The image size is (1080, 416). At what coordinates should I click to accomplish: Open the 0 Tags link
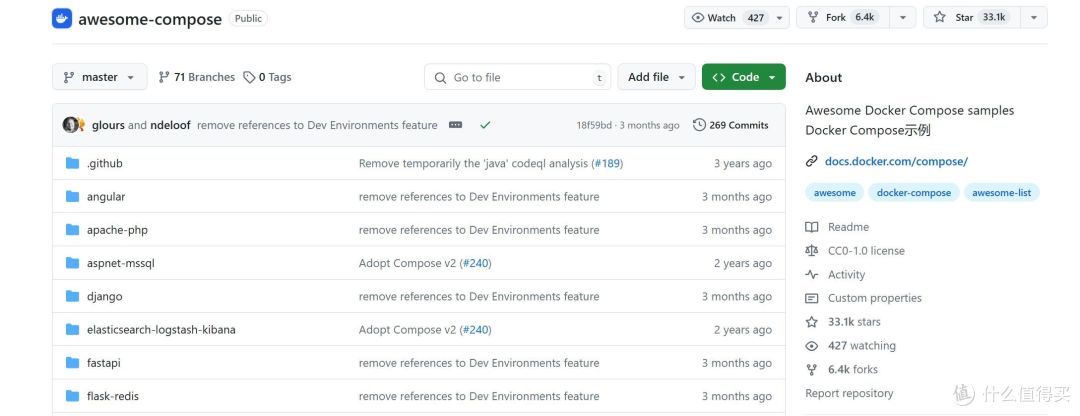(267, 77)
